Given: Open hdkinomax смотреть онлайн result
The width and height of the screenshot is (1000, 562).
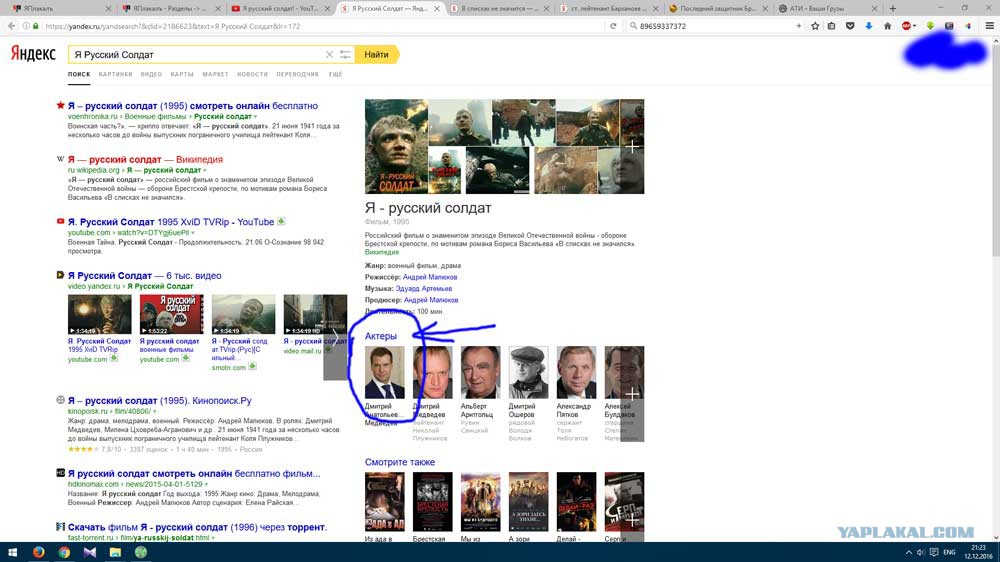Looking at the screenshot, I should 194,473.
